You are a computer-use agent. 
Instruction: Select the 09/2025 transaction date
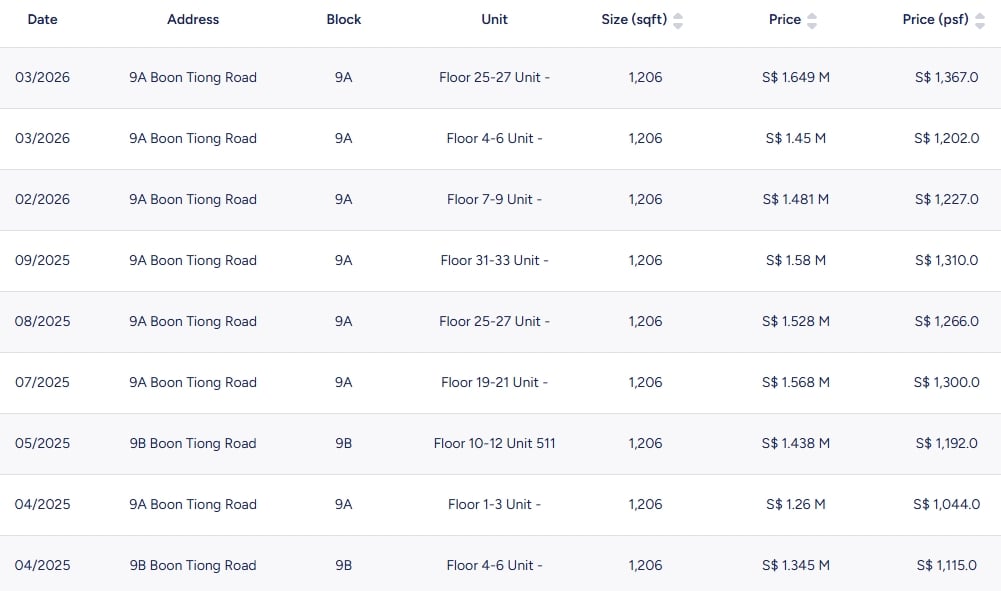coord(42,260)
